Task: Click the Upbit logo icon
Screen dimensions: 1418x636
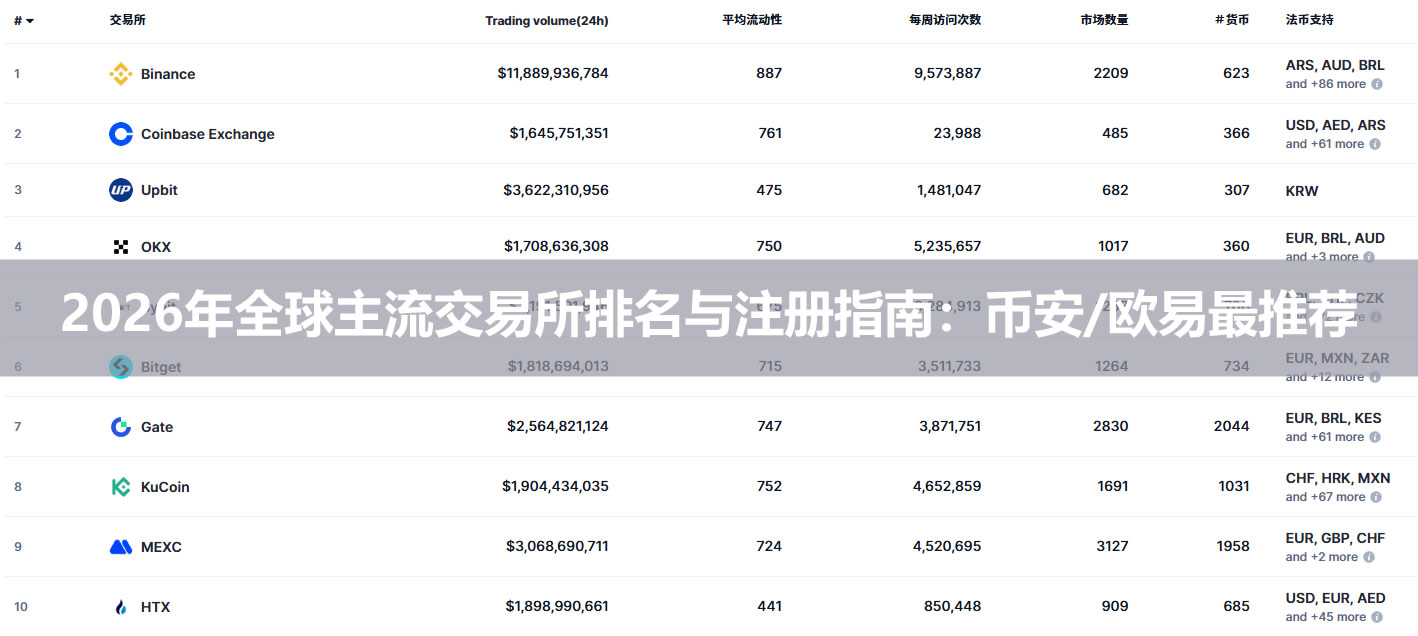Action: click(121, 190)
